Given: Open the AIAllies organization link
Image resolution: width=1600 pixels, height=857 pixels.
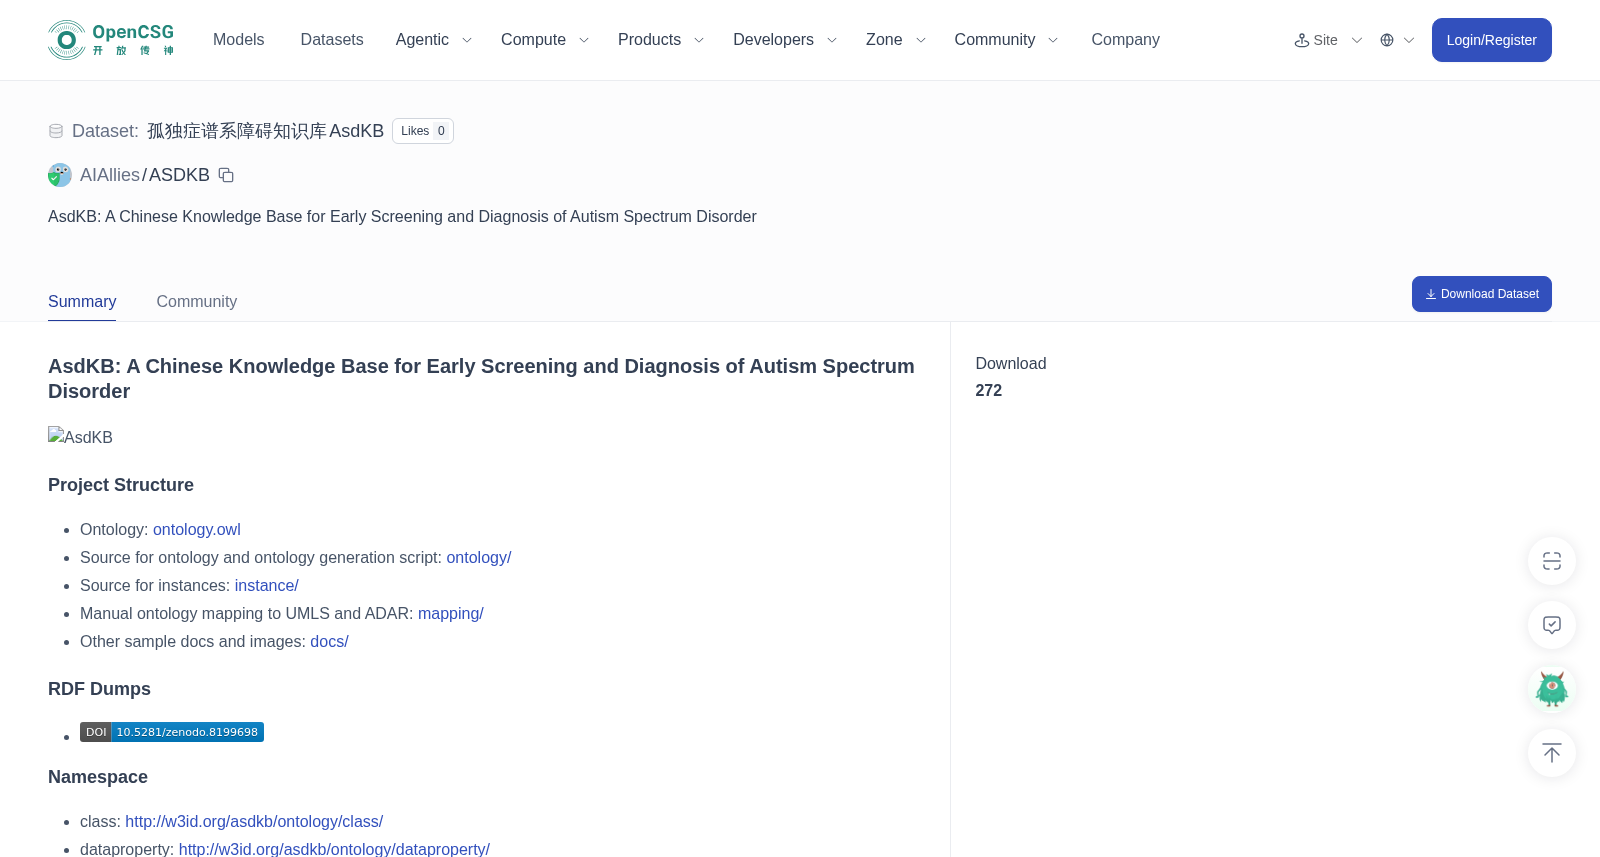Looking at the screenshot, I should (x=110, y=175).
